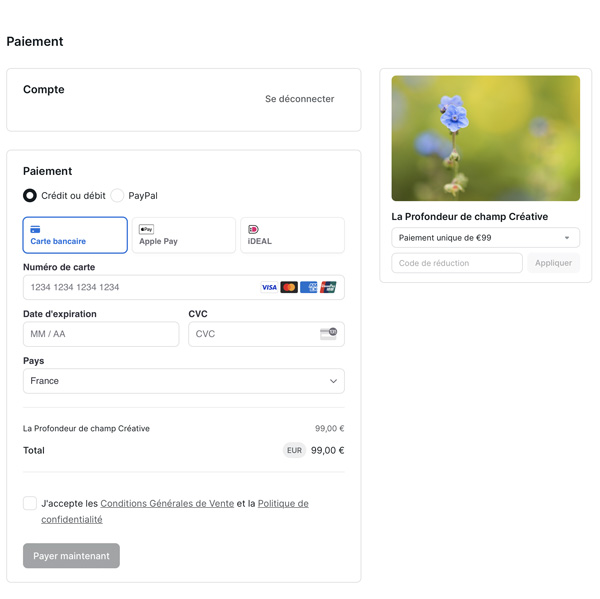Choose the PayPal radio button
Image resolution: width=600 pixels, height=599 pixels.
click(x=118, y=196)
